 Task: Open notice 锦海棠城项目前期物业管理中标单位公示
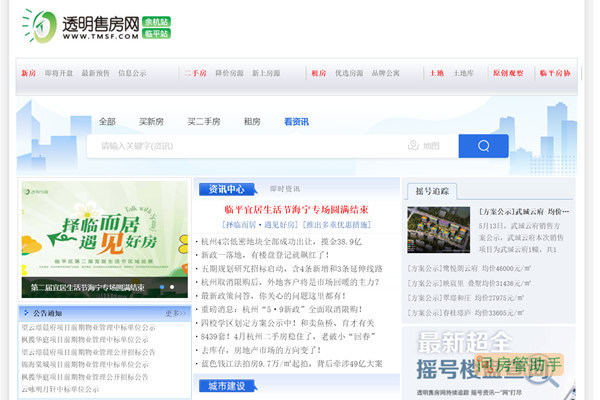click(85, 364)
